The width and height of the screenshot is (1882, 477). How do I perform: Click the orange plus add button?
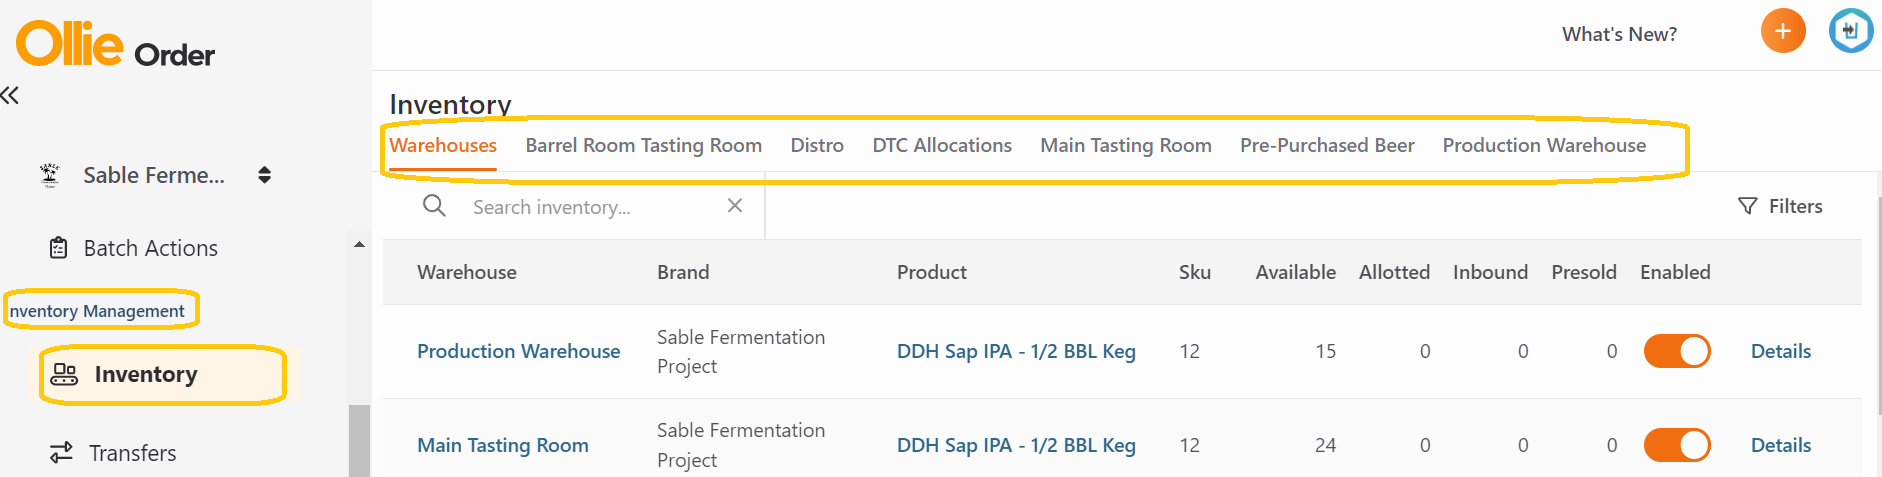pyautogui.click(x=1783, y=31)
